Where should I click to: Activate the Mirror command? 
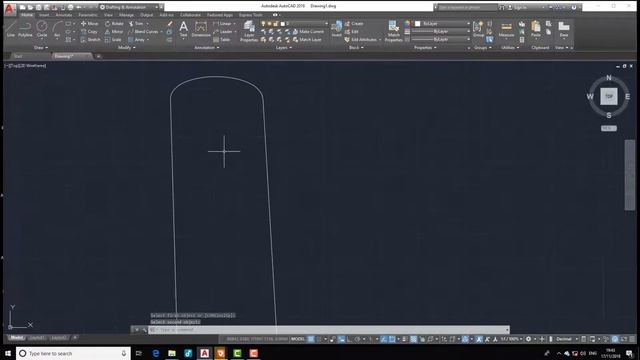coord(114,31)
